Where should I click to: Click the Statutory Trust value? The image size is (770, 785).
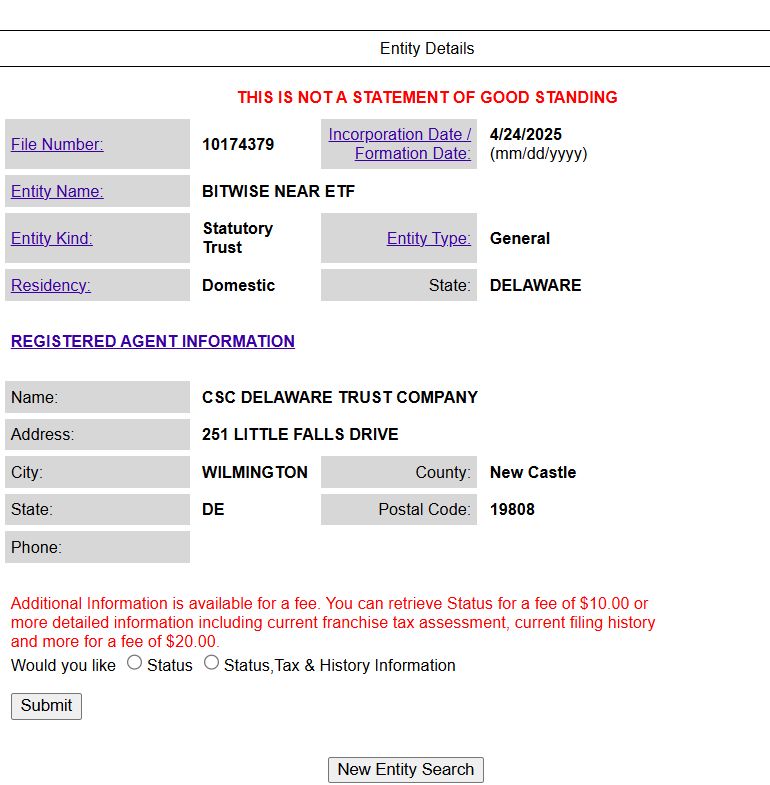point(238,238)
